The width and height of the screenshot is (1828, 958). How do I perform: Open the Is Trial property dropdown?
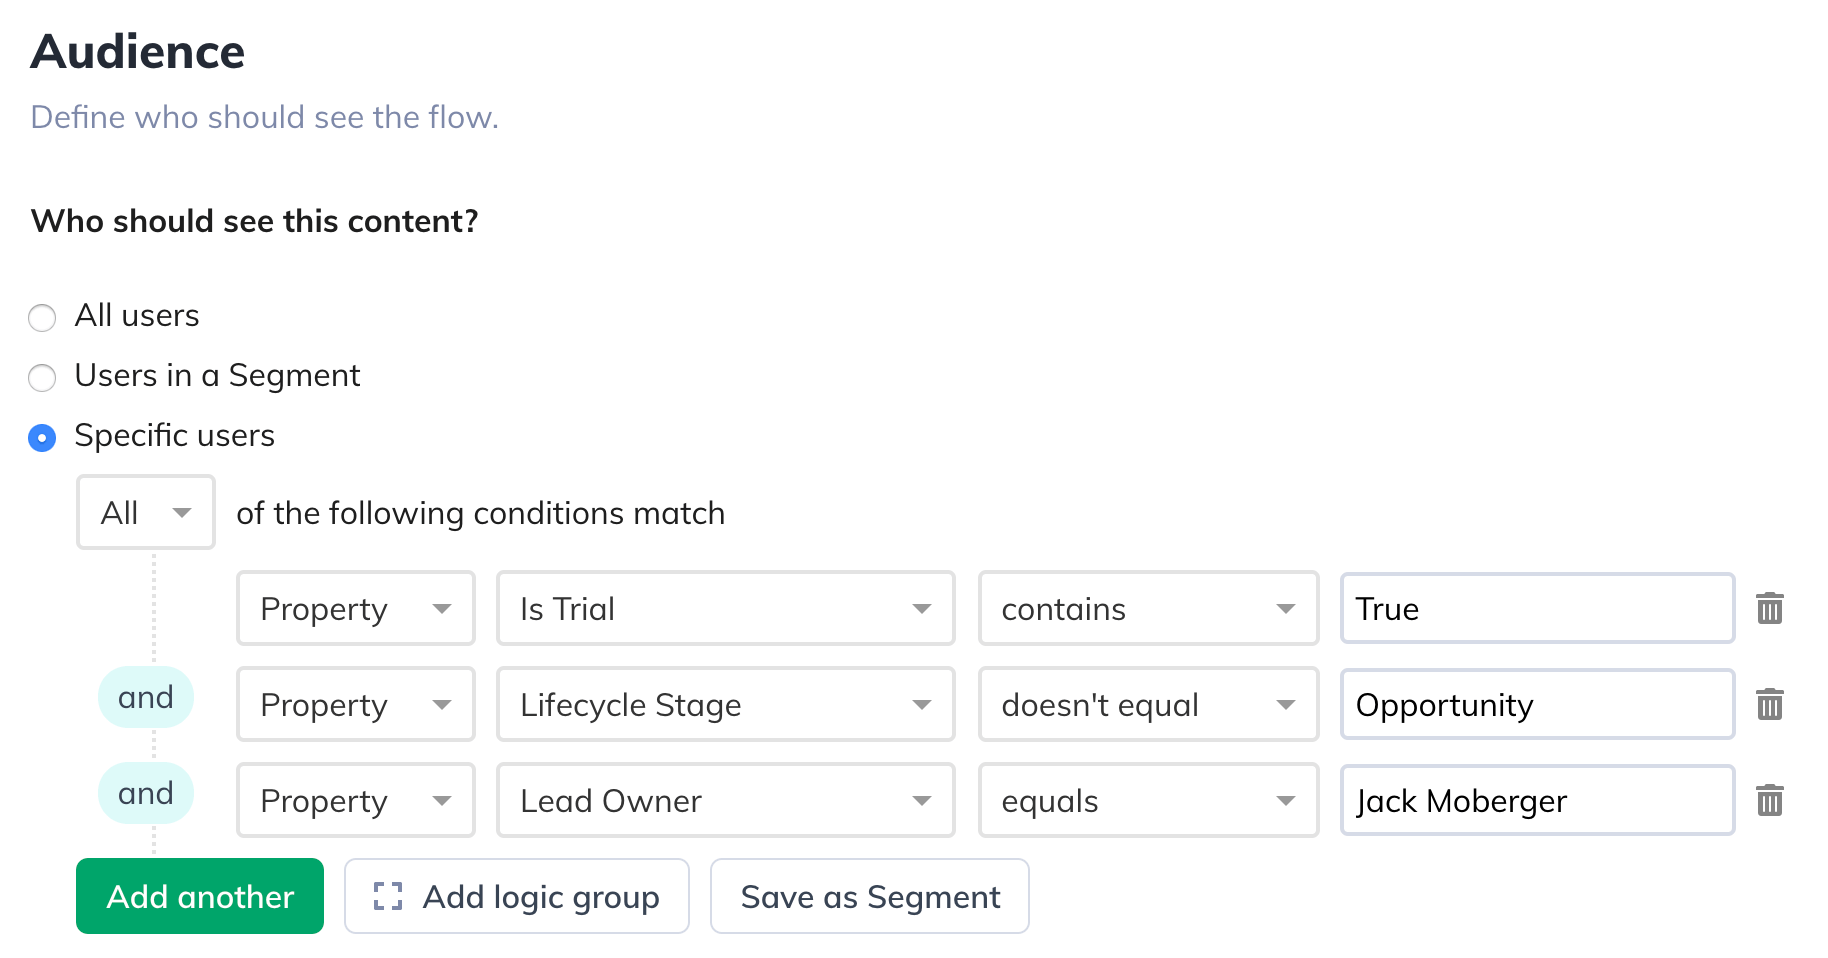726,608
